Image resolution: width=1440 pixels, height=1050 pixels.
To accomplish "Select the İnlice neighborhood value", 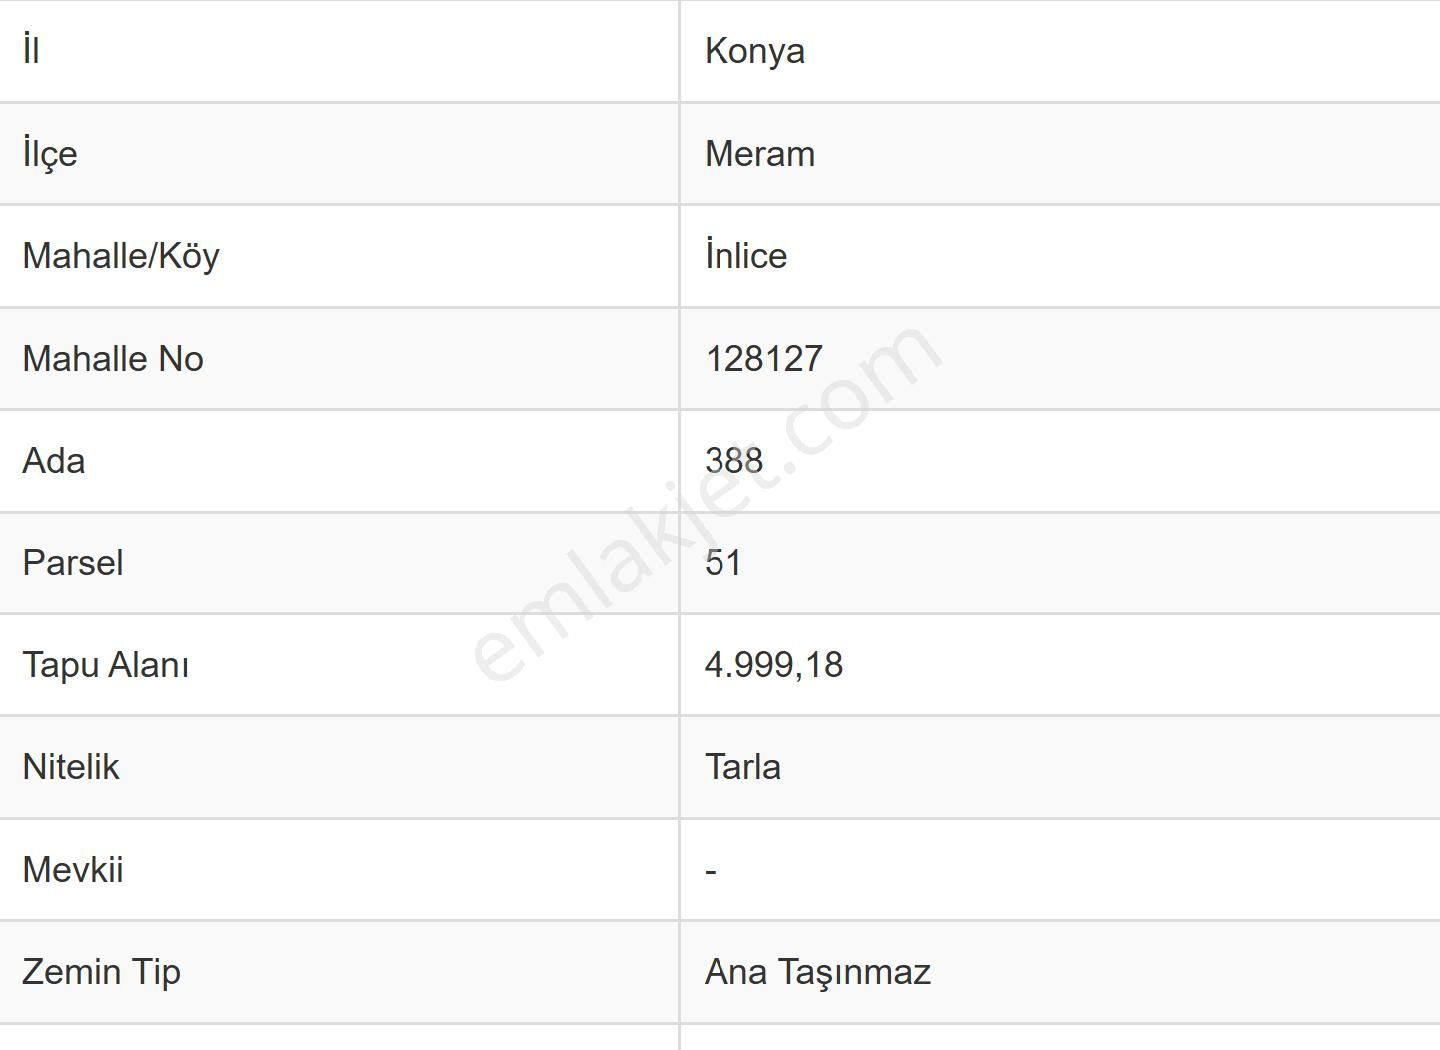I will (x=746, y=256).
